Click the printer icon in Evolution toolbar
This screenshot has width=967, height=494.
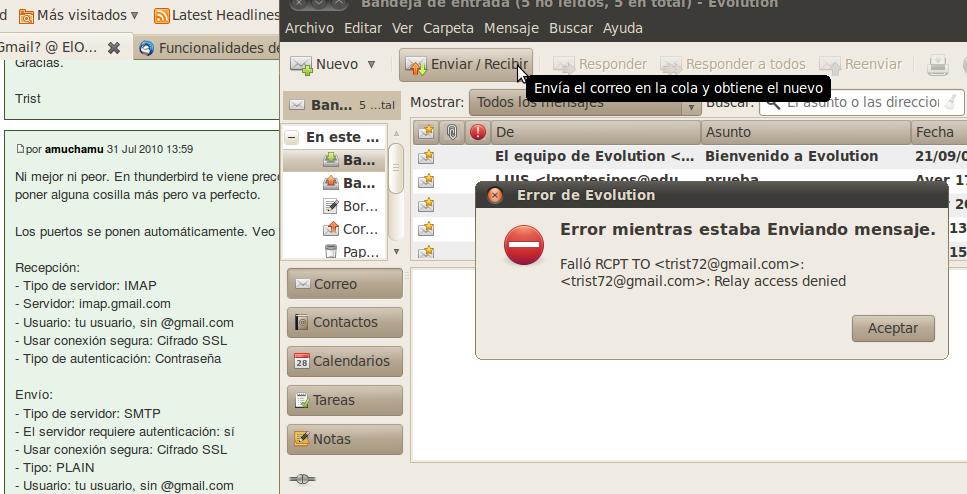[x=937, y=64]
